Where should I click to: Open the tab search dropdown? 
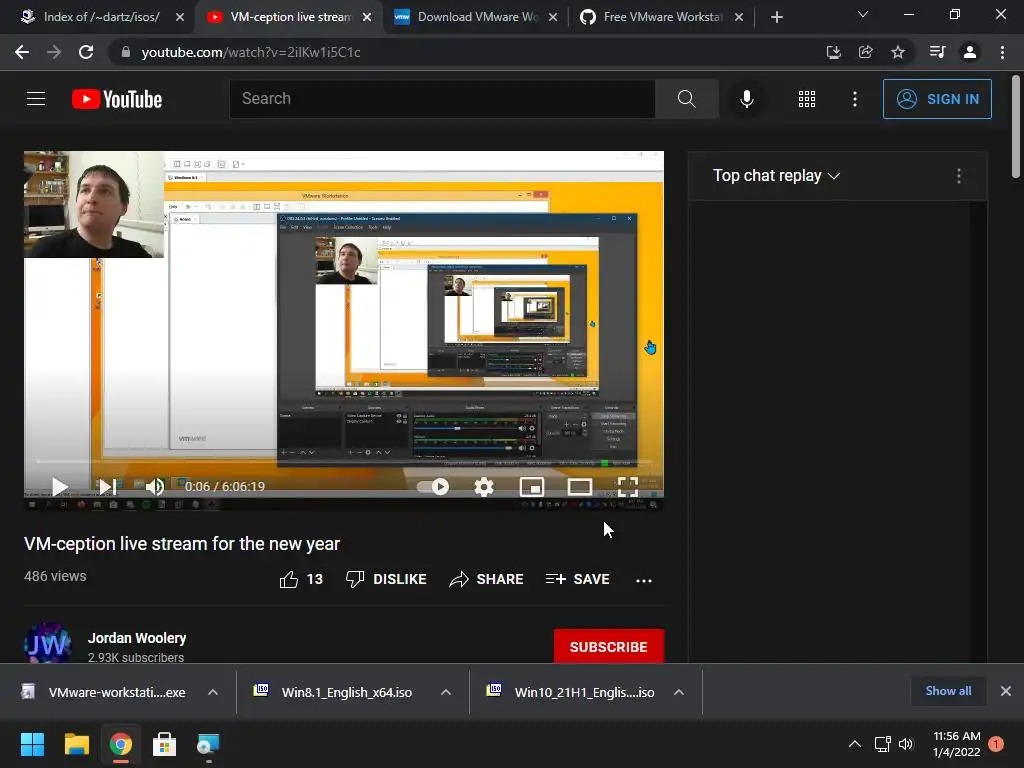tap(863, 14)
